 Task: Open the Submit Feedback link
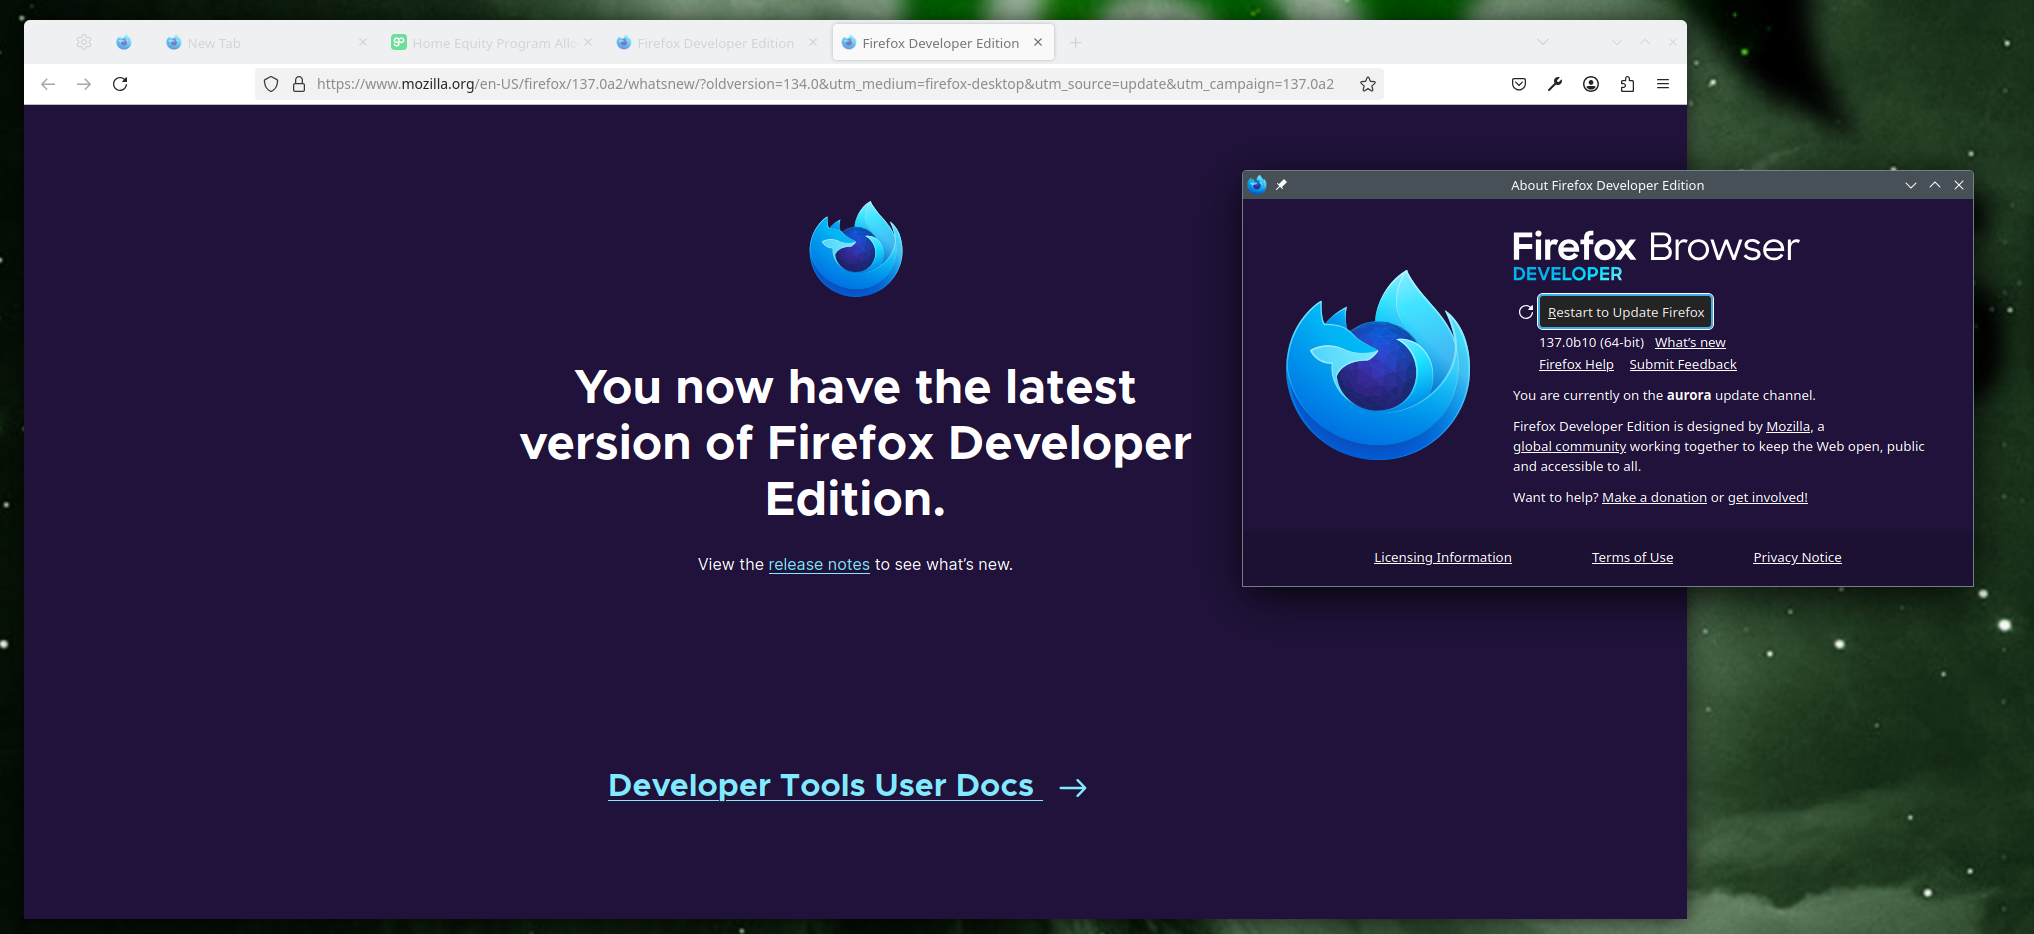(x=1683, y=364)
